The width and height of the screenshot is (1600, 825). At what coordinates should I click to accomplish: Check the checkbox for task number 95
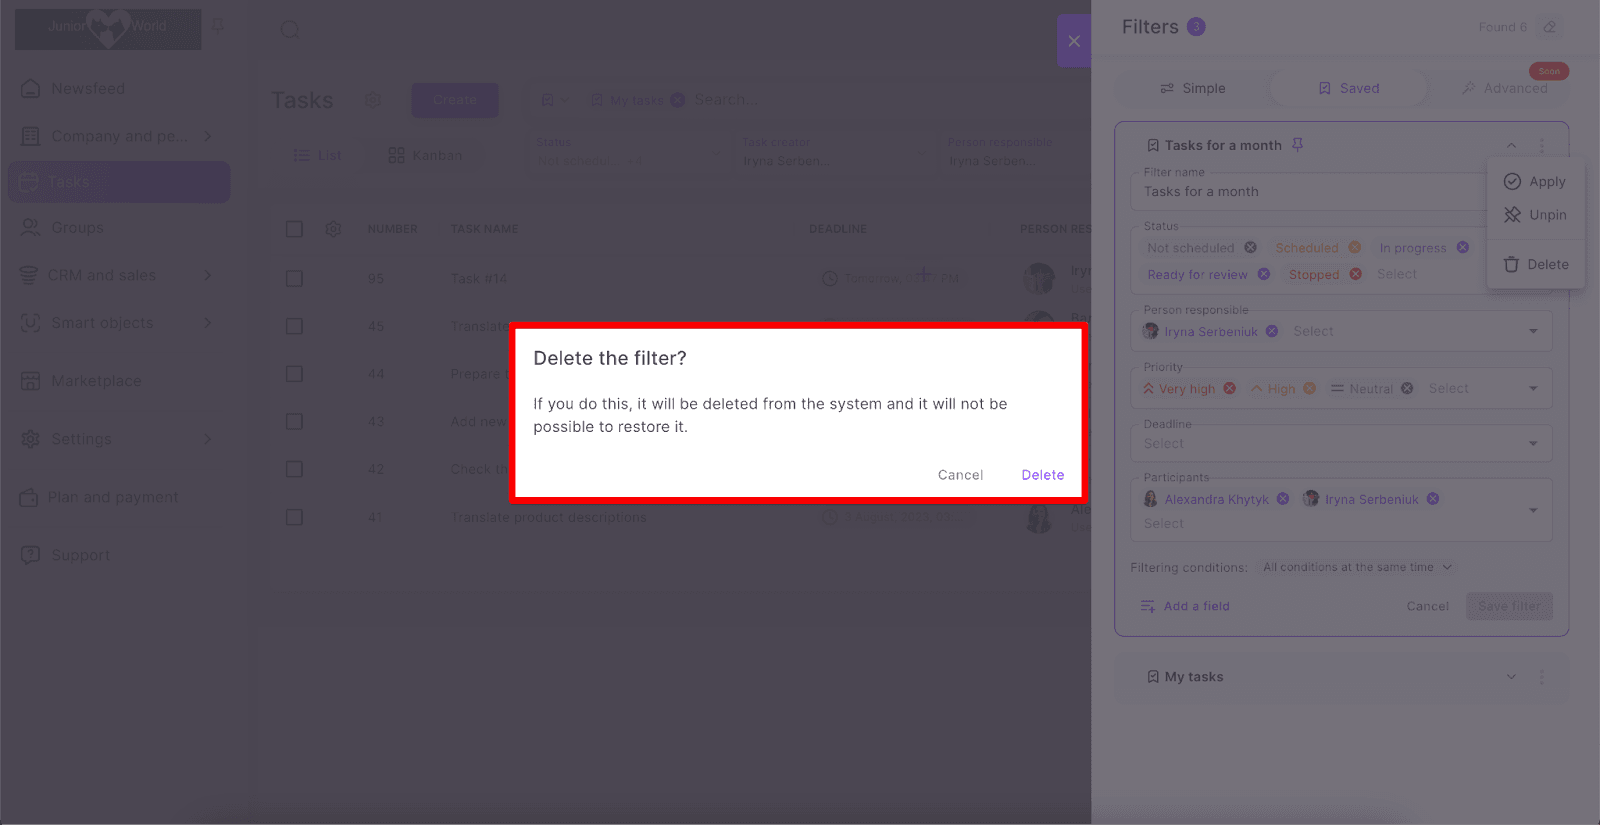(294, 278)
